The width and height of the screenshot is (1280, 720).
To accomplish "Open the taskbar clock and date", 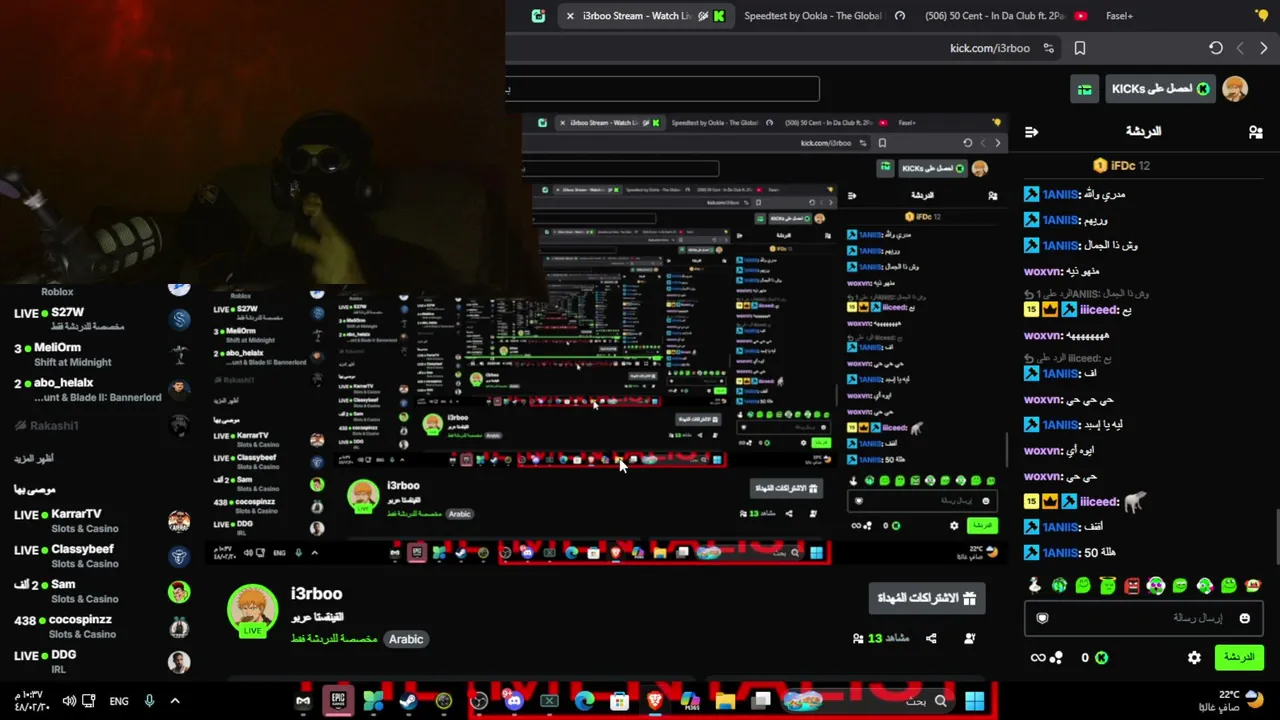I will coord(31,701).
